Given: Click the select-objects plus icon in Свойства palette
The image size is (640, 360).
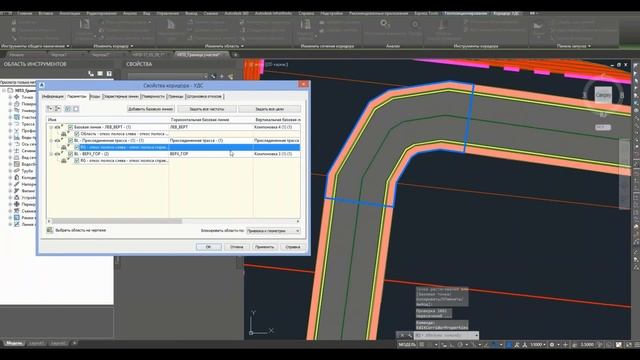Looking at the screenshot, I should point(222,76).
